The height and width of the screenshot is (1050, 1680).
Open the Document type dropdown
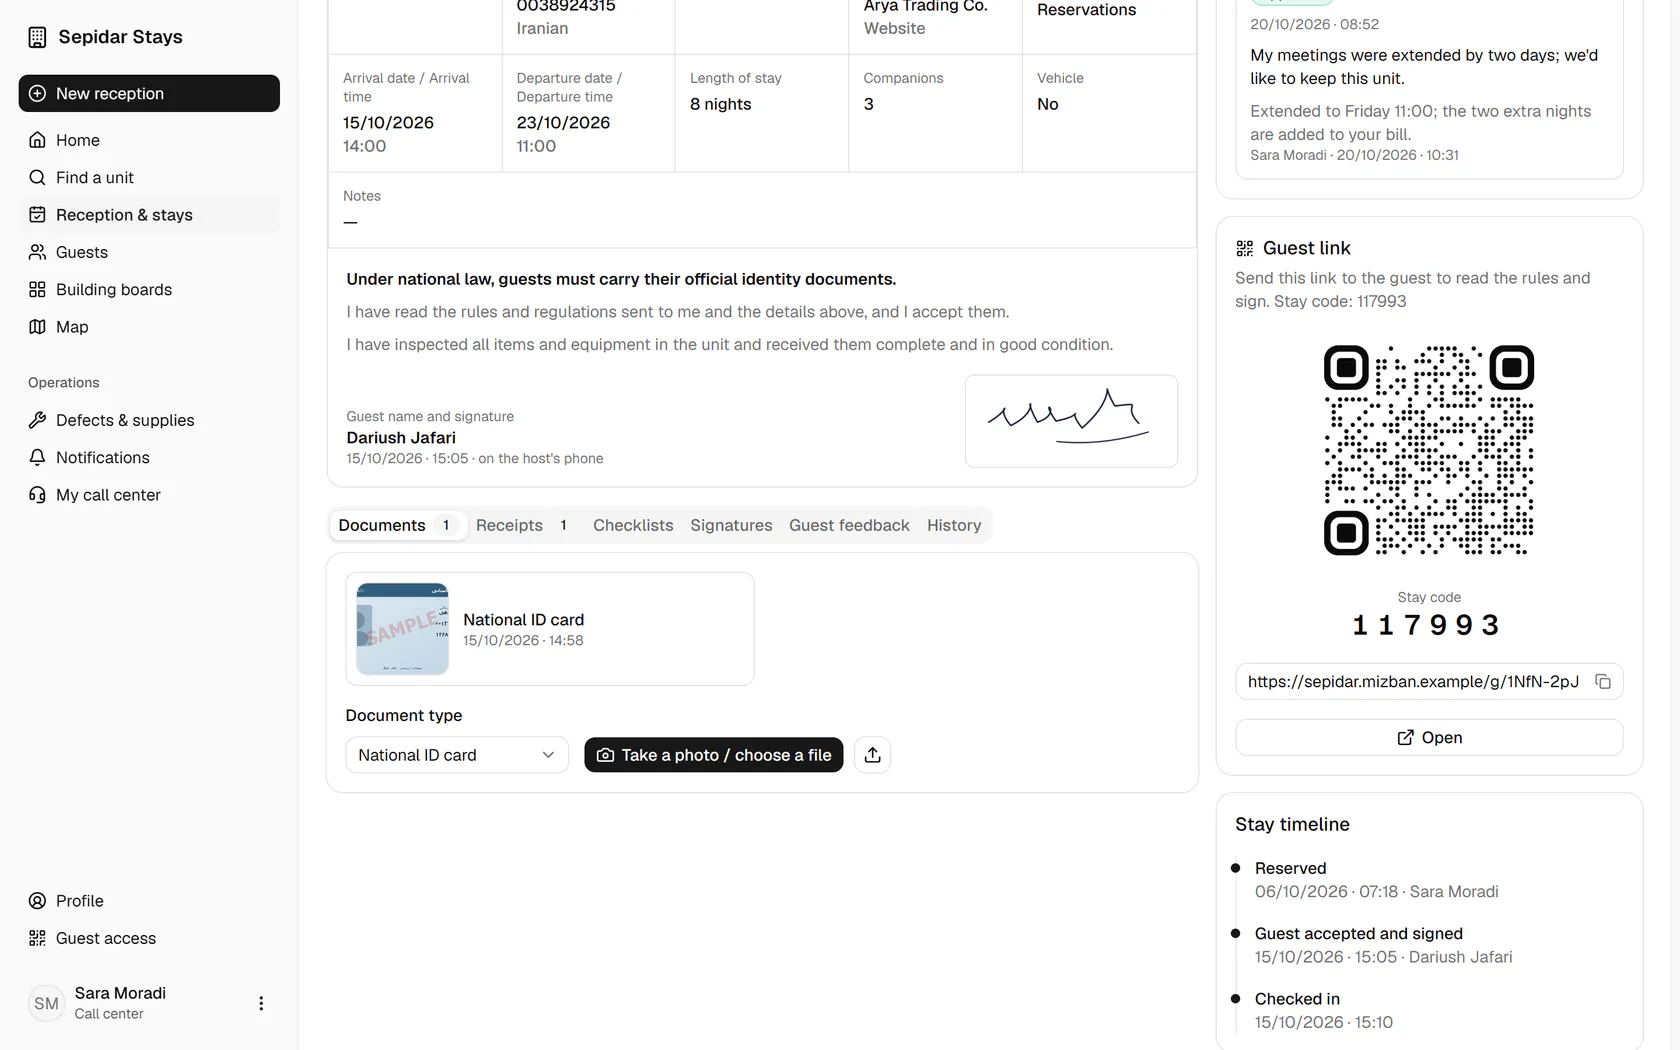click(x=457, y=755)
